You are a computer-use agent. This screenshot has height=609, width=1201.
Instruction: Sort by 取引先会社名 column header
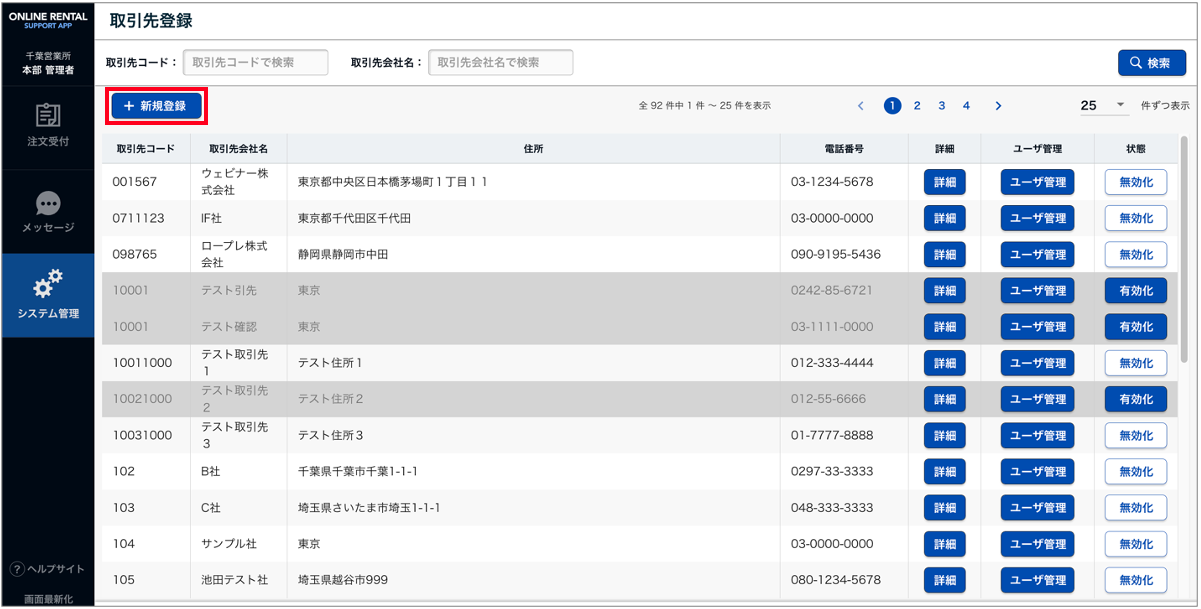coord(238,149)
